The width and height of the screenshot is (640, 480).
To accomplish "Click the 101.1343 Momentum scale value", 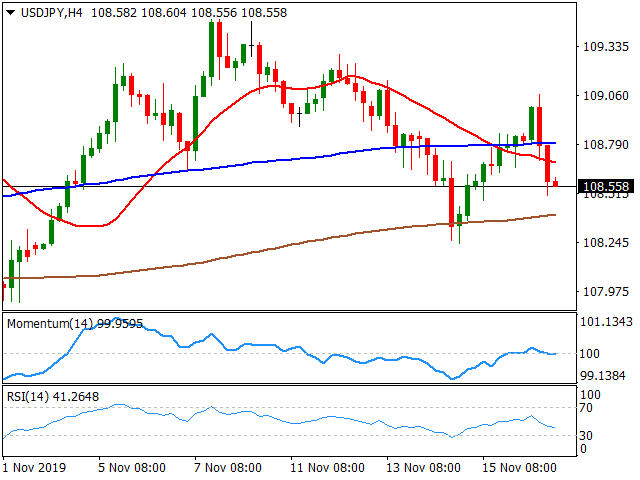I will point(607,322).
